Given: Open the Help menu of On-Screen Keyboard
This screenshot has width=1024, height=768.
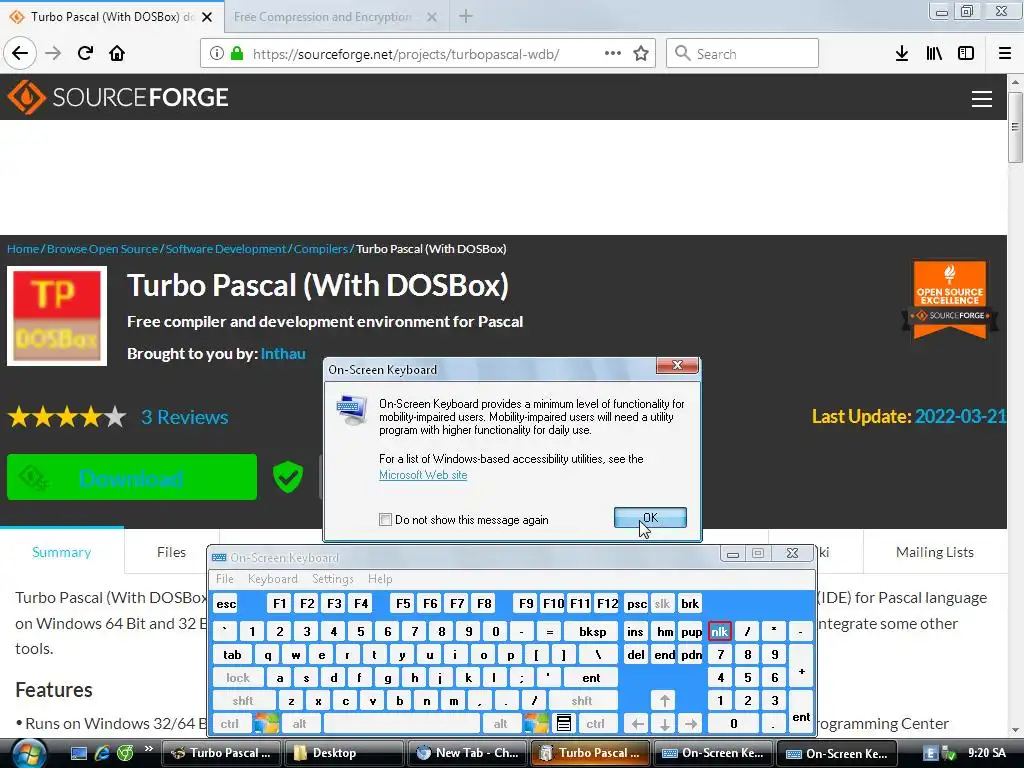Looking at the screenshot, I should [380, 579].
